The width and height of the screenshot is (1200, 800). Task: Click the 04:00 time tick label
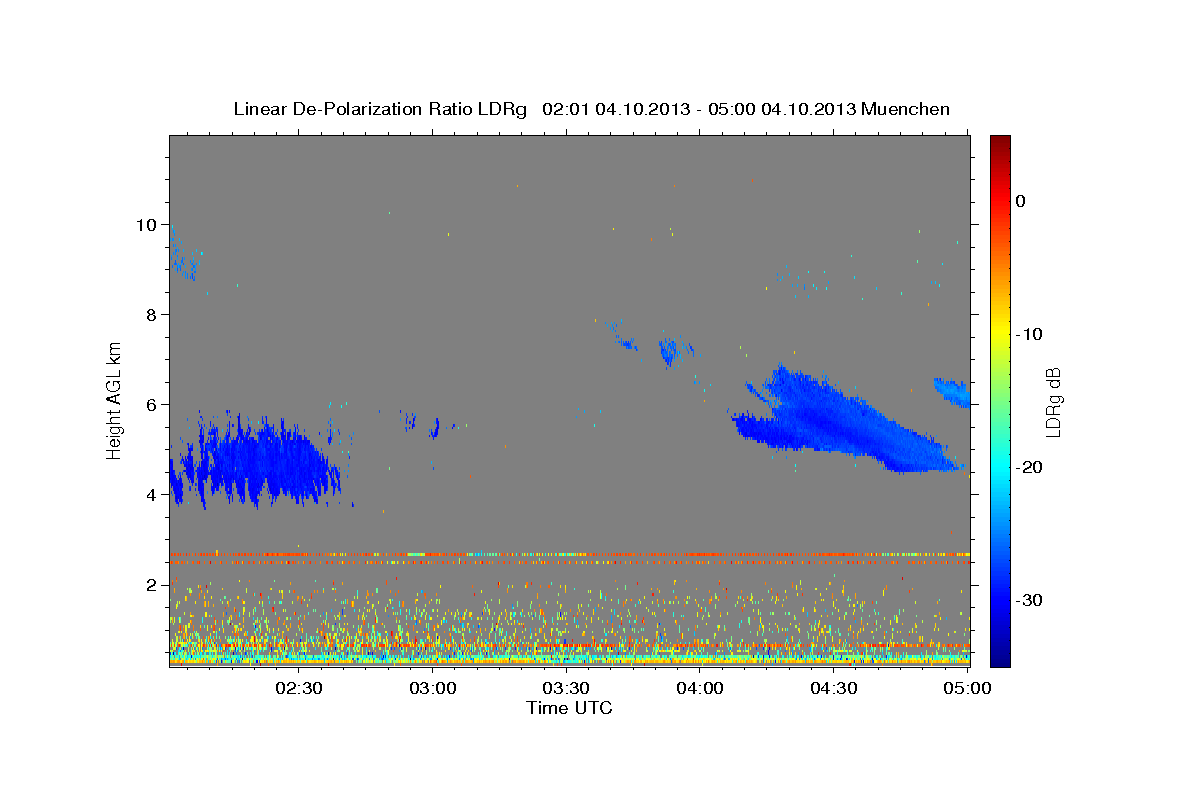[699, 688]
